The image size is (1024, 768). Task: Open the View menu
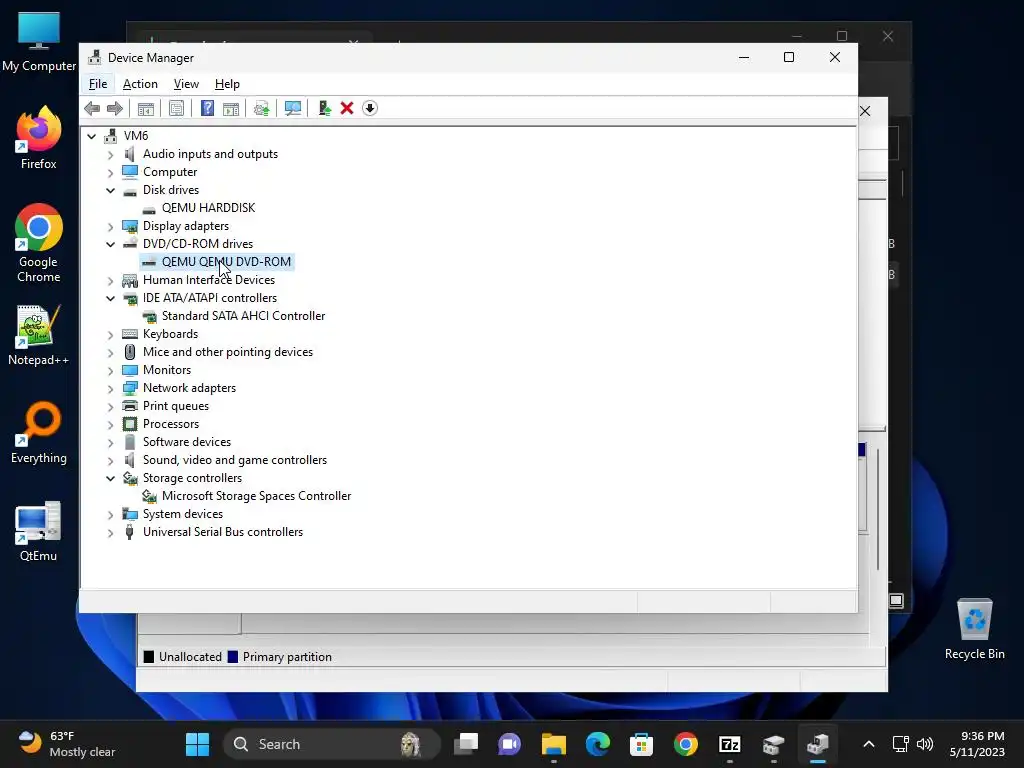[186, 84]
